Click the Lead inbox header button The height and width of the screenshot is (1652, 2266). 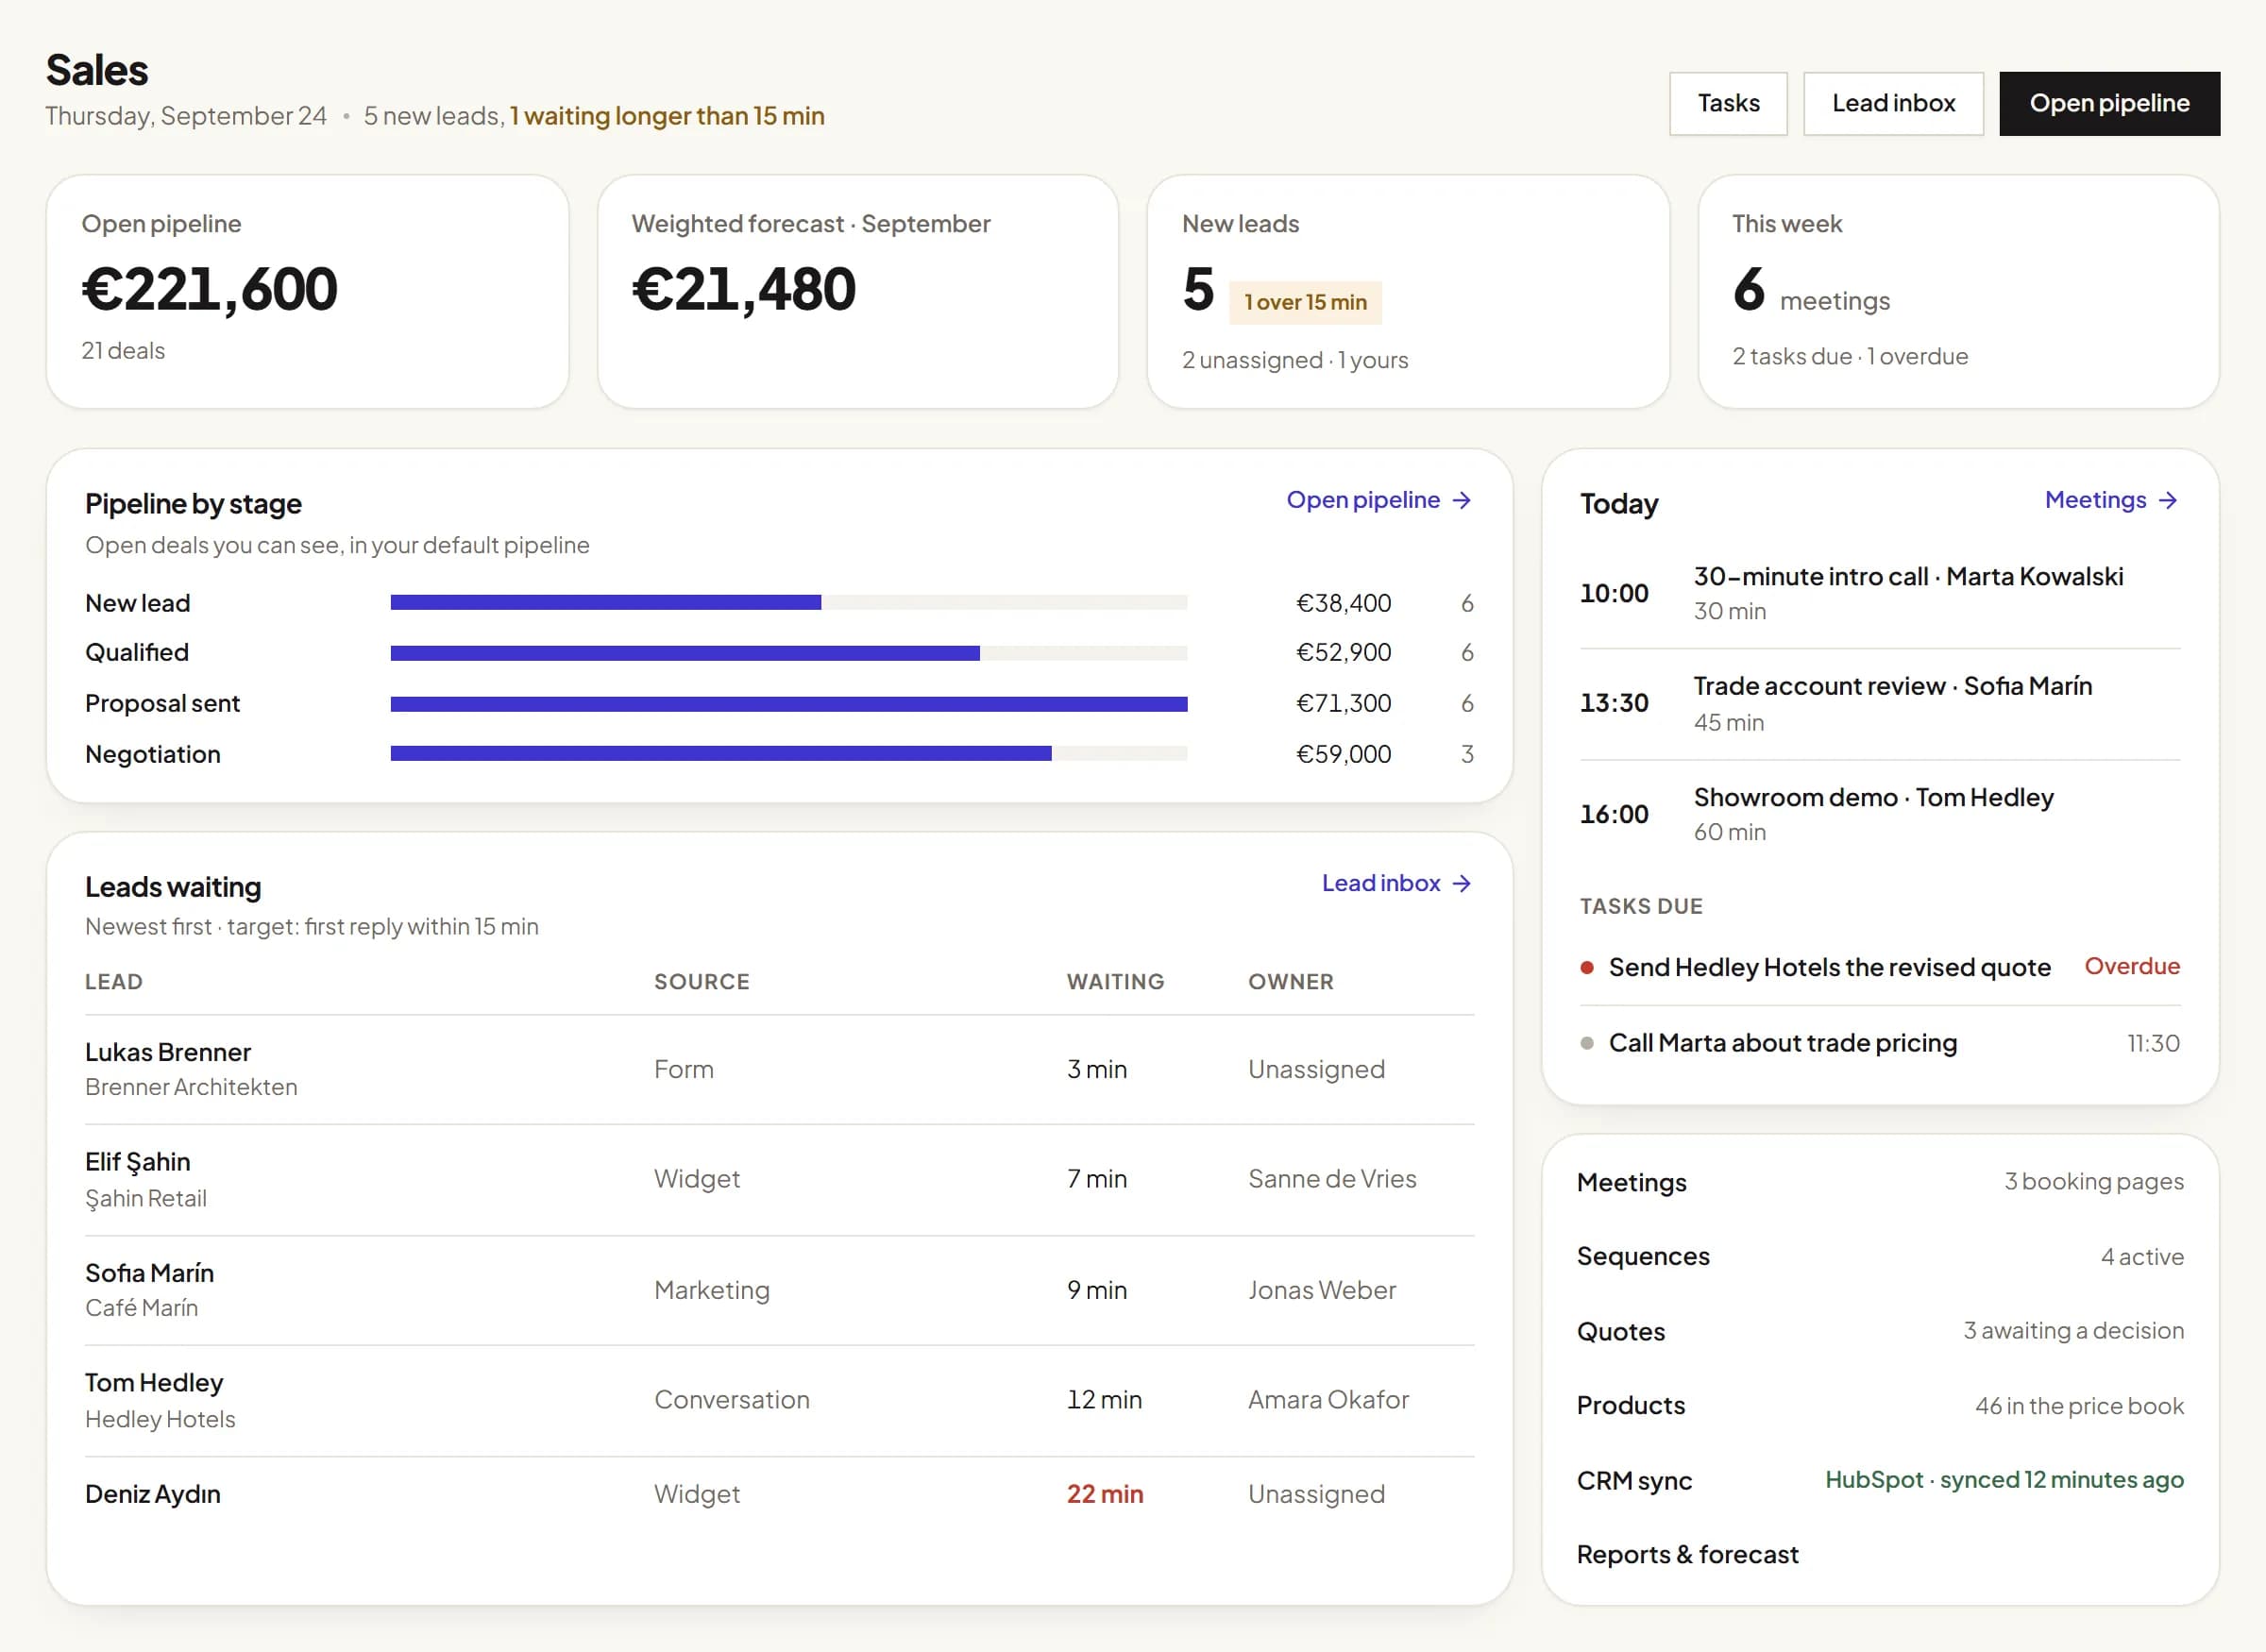pos(1892,103)
